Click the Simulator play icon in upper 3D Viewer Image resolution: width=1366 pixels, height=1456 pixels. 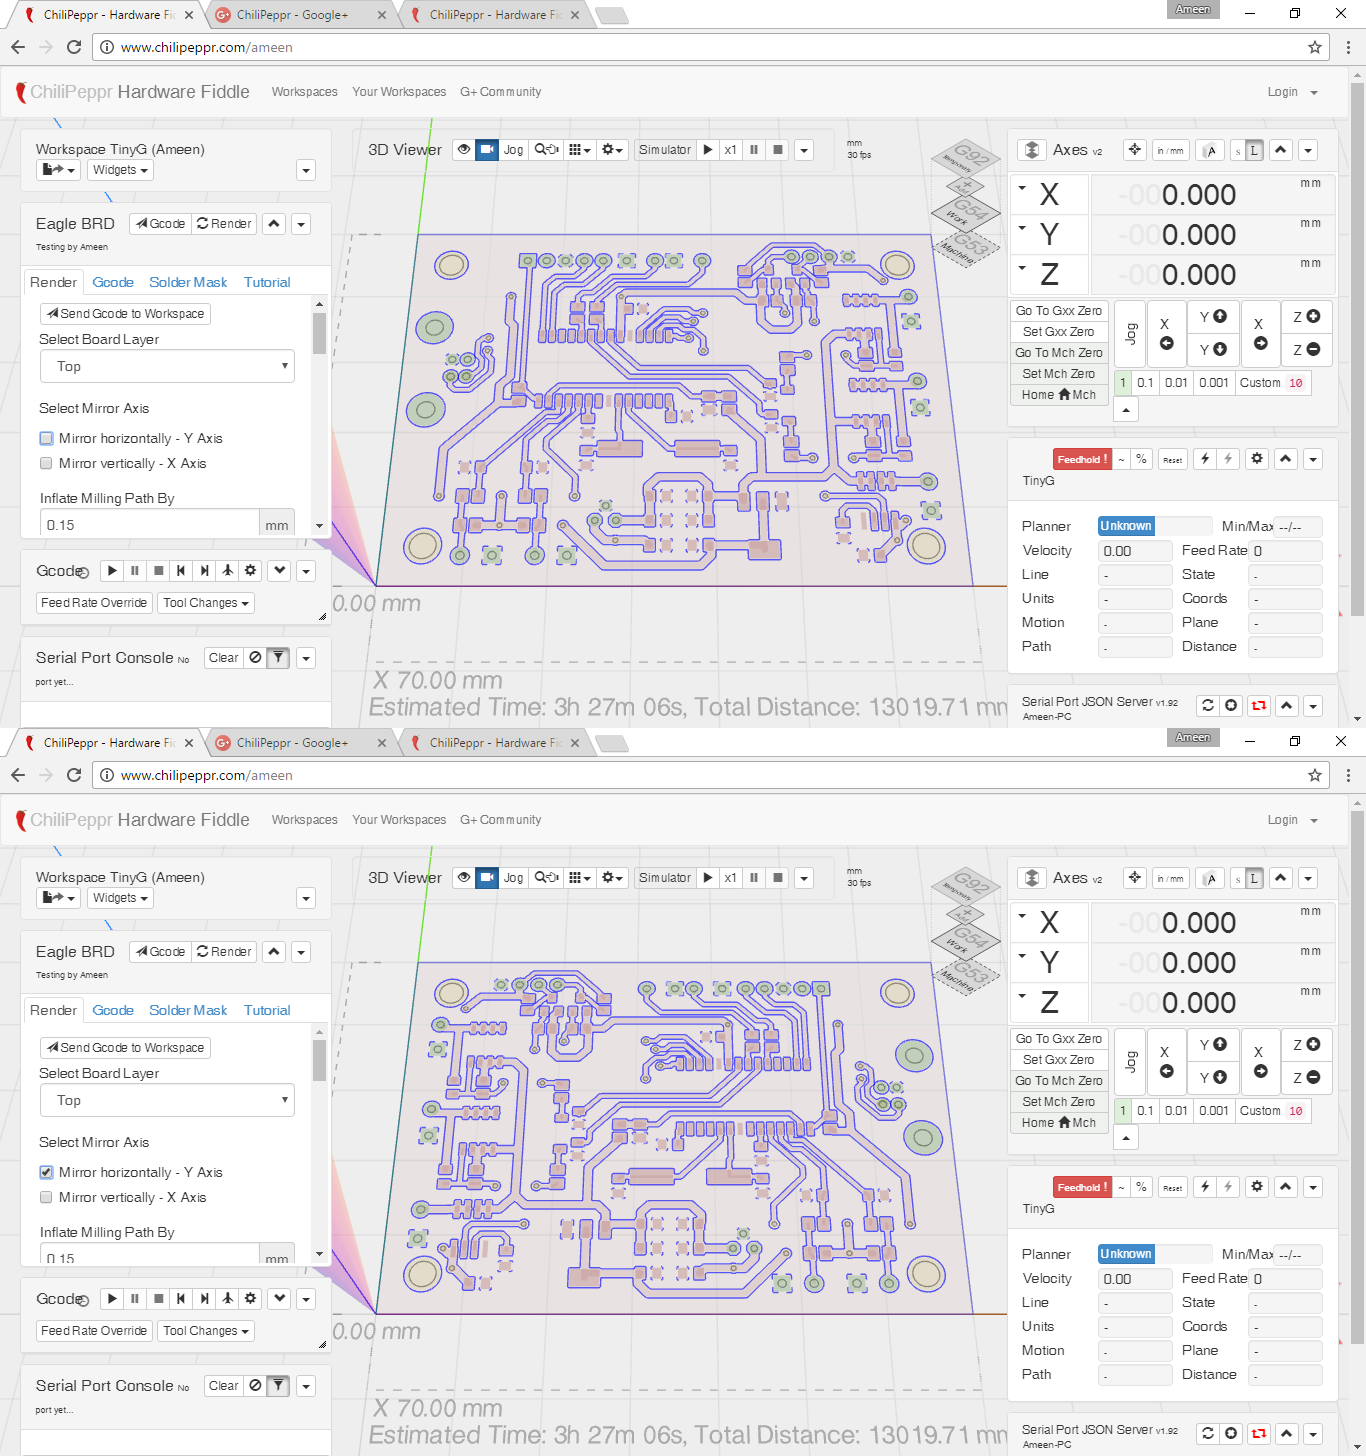click(x=708, y=150)
